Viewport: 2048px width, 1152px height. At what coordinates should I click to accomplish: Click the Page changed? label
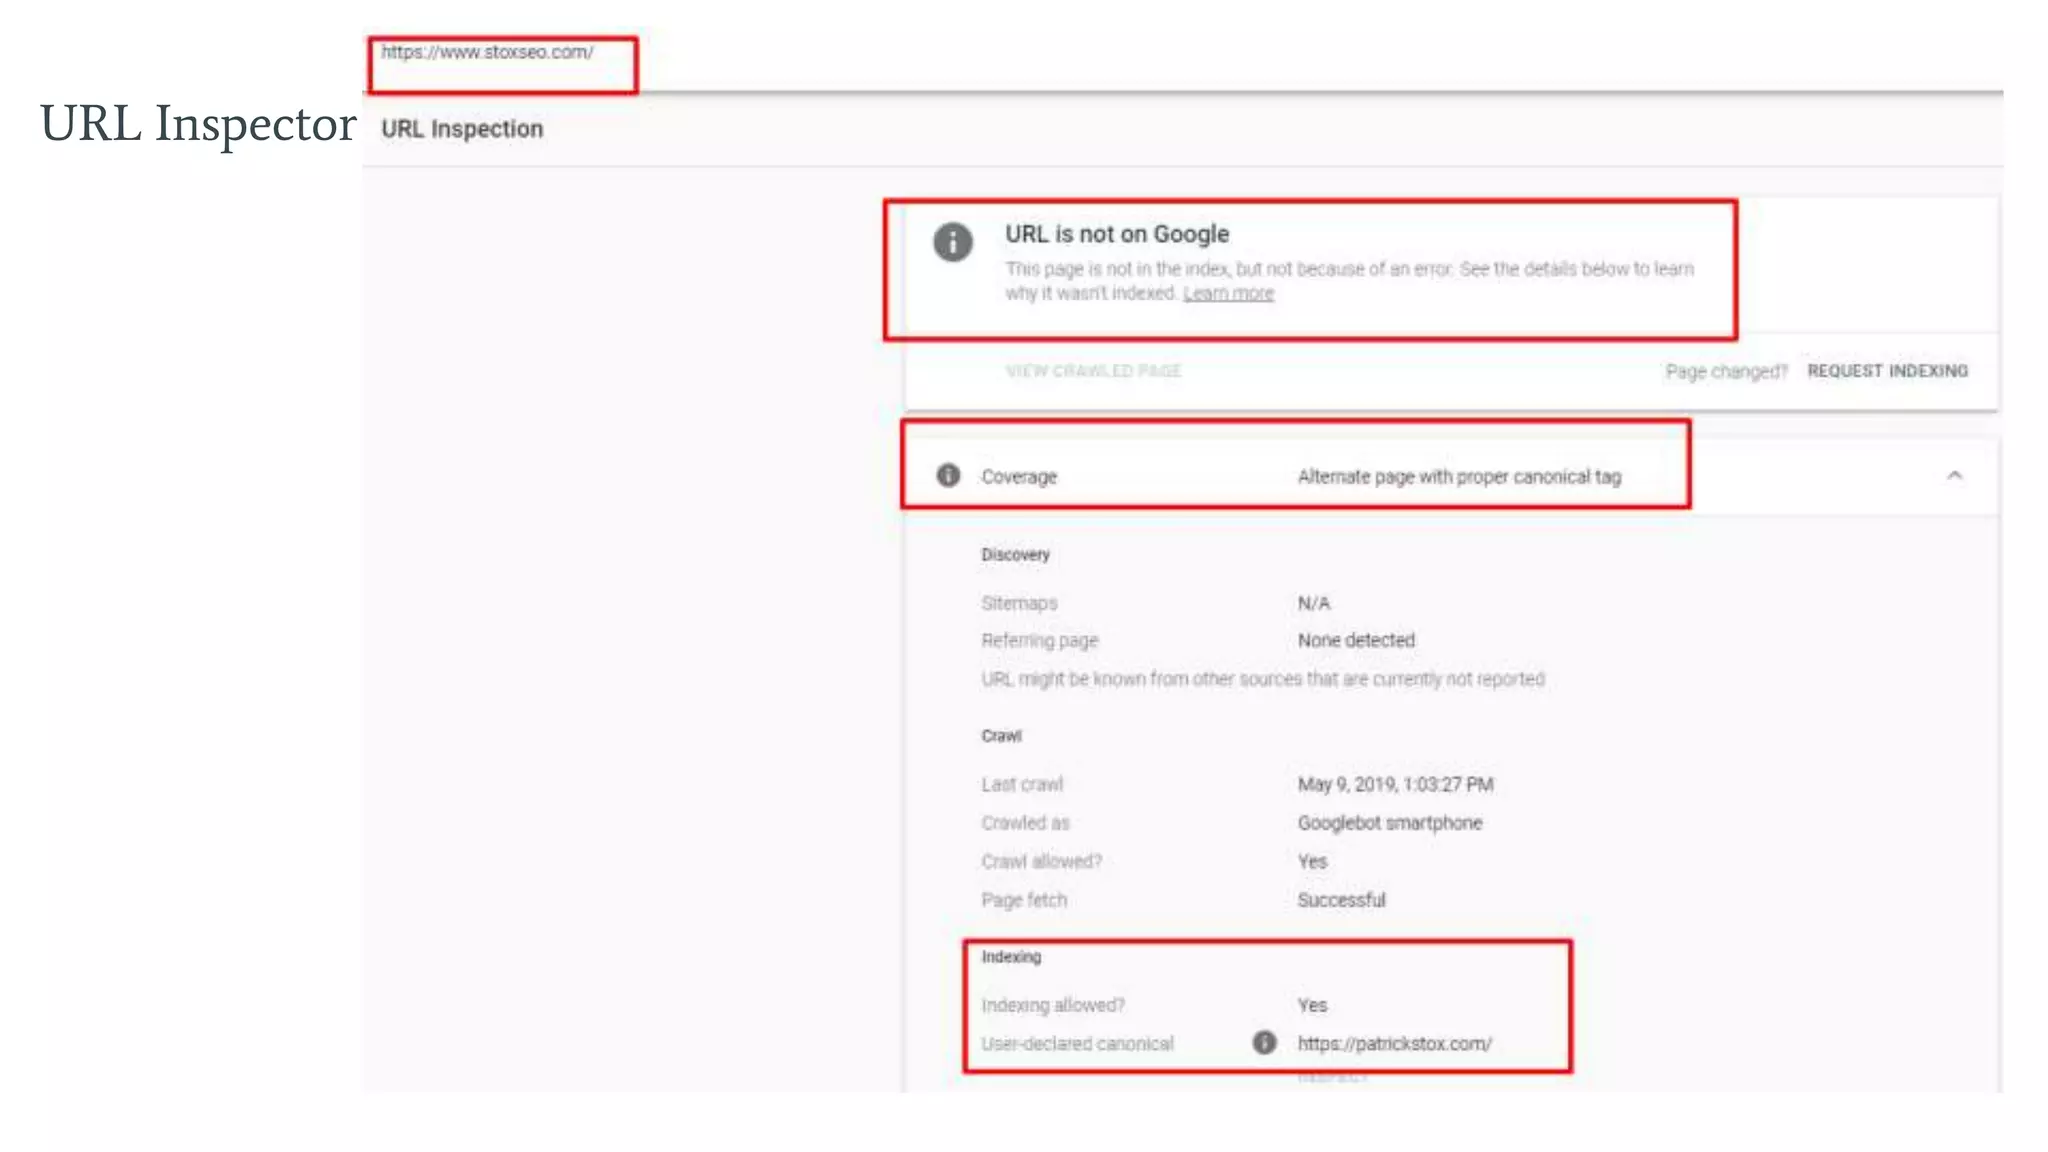pos(1726,372)
